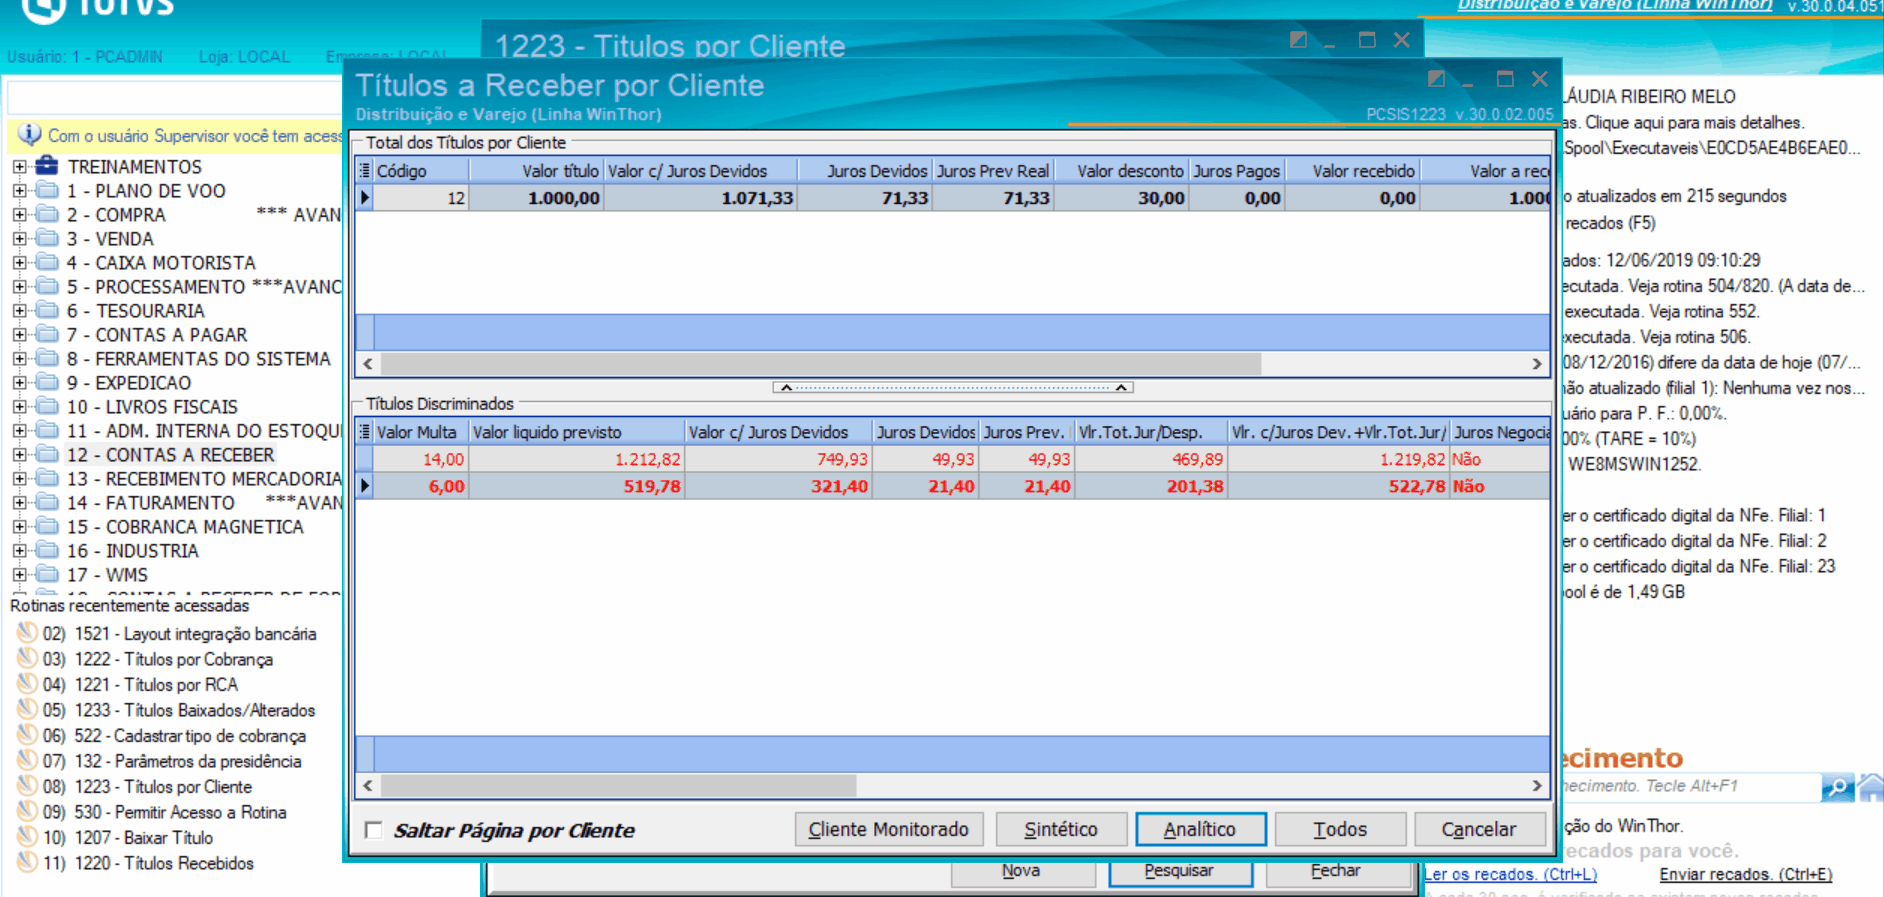Click the 5 - PROCESSAMENTO folder icon

pos(46,287)
